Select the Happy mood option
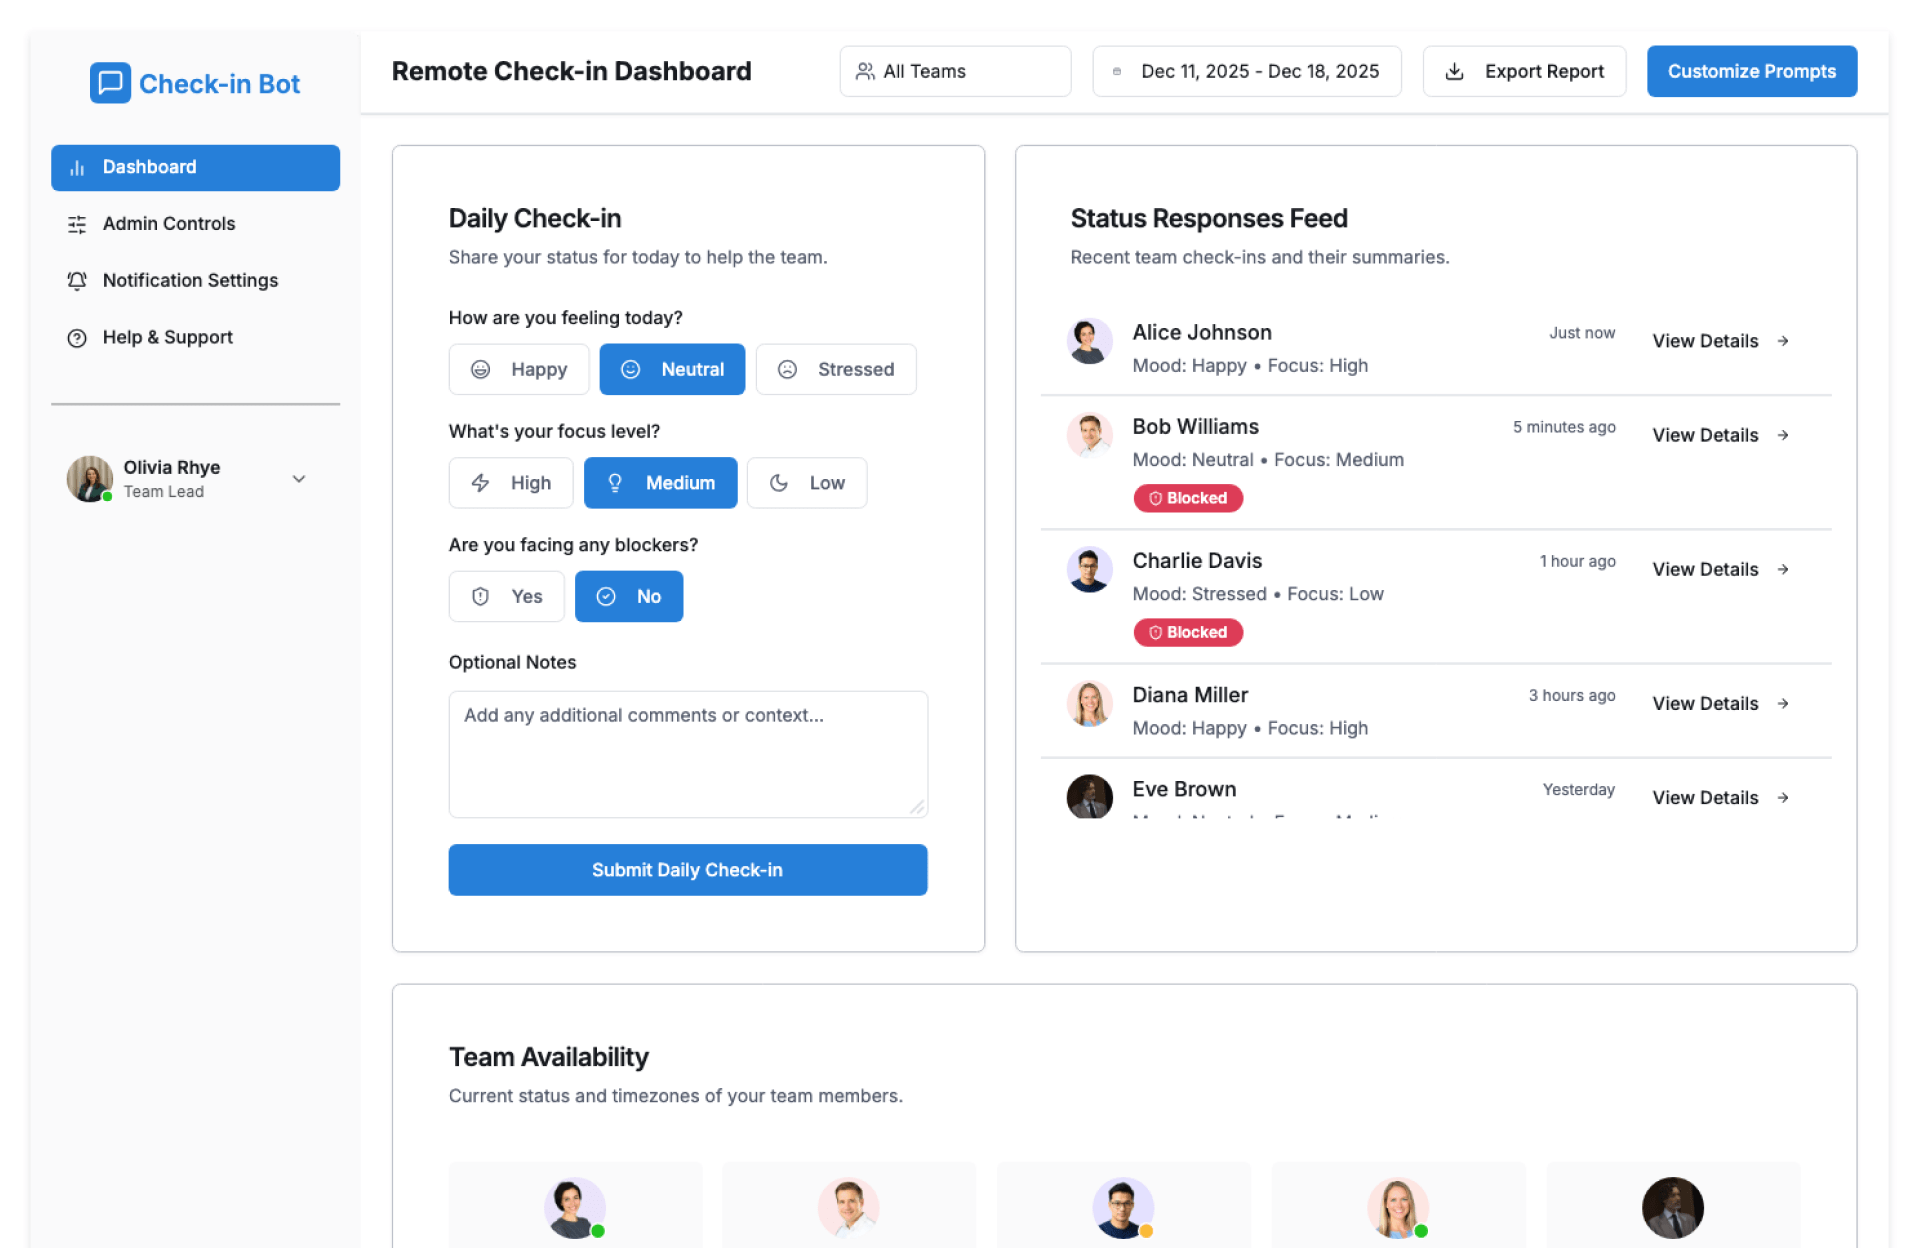The width and height of the screenshot is (1920, 1248). pyautogui.click(x=519, y=369)
